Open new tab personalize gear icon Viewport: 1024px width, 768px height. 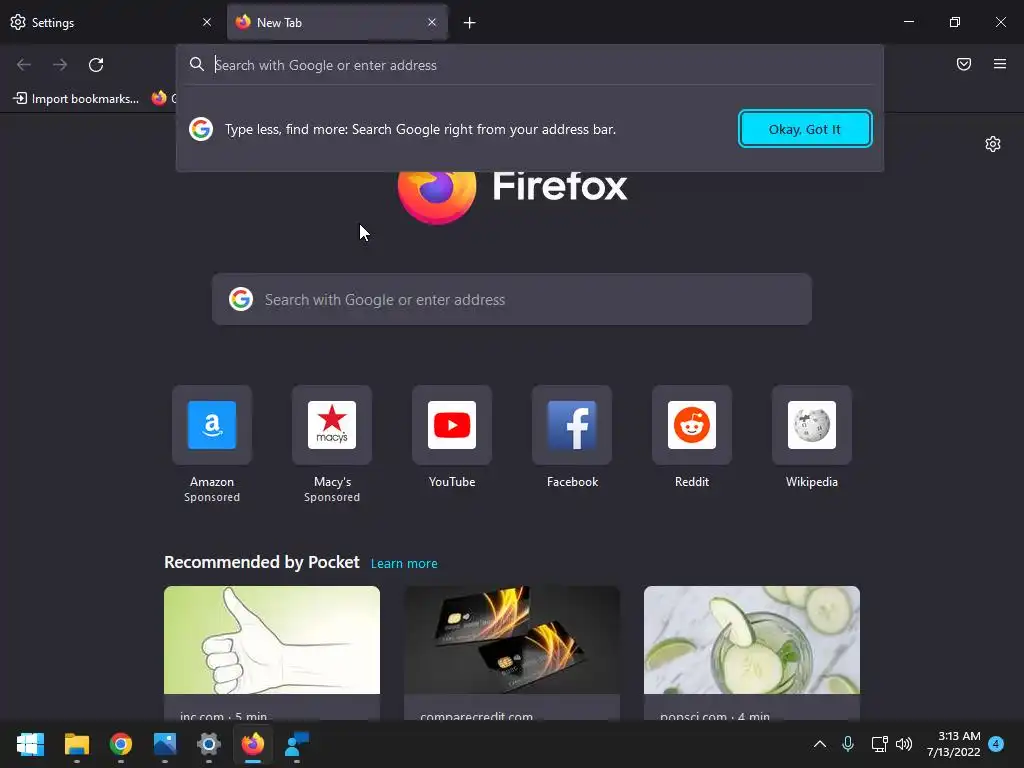pos(993,144)
